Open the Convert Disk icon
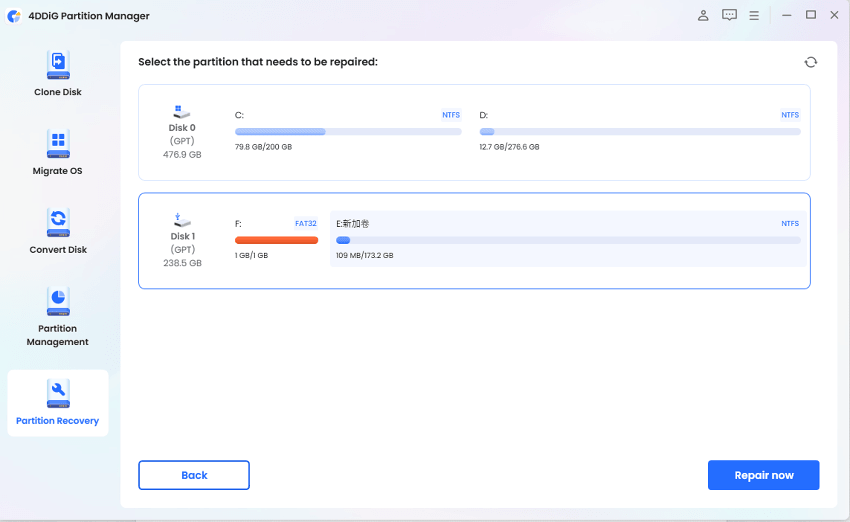Image resolution: width=850 pixels, height=522 pixels. pos(58,222)
